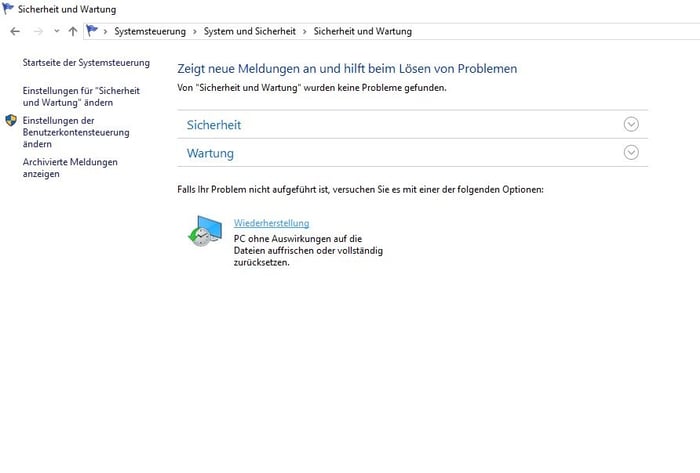Expand the Wartung section chevron

click(631, 153)
